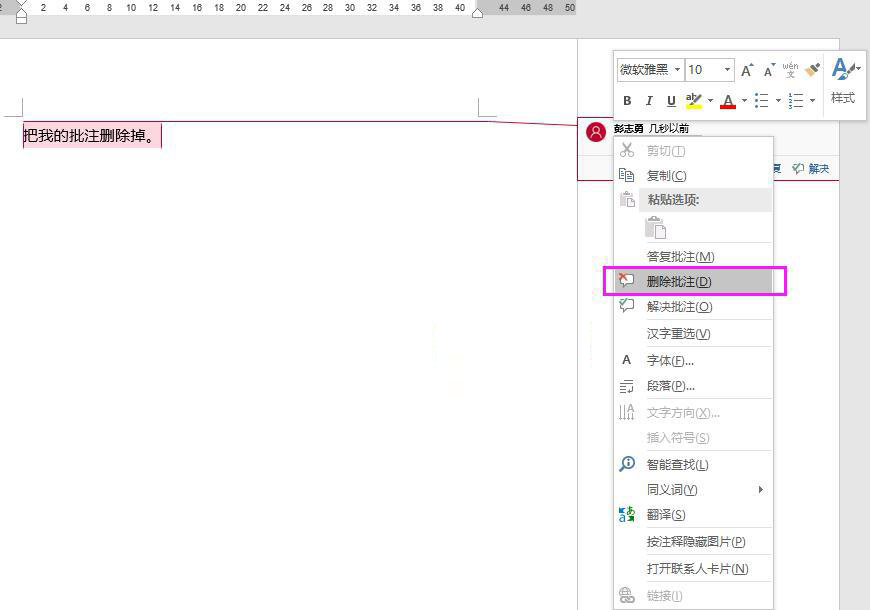The image size is (870, 610).
Task: Click the Increase Font Size icon
Action: (746, 70)
